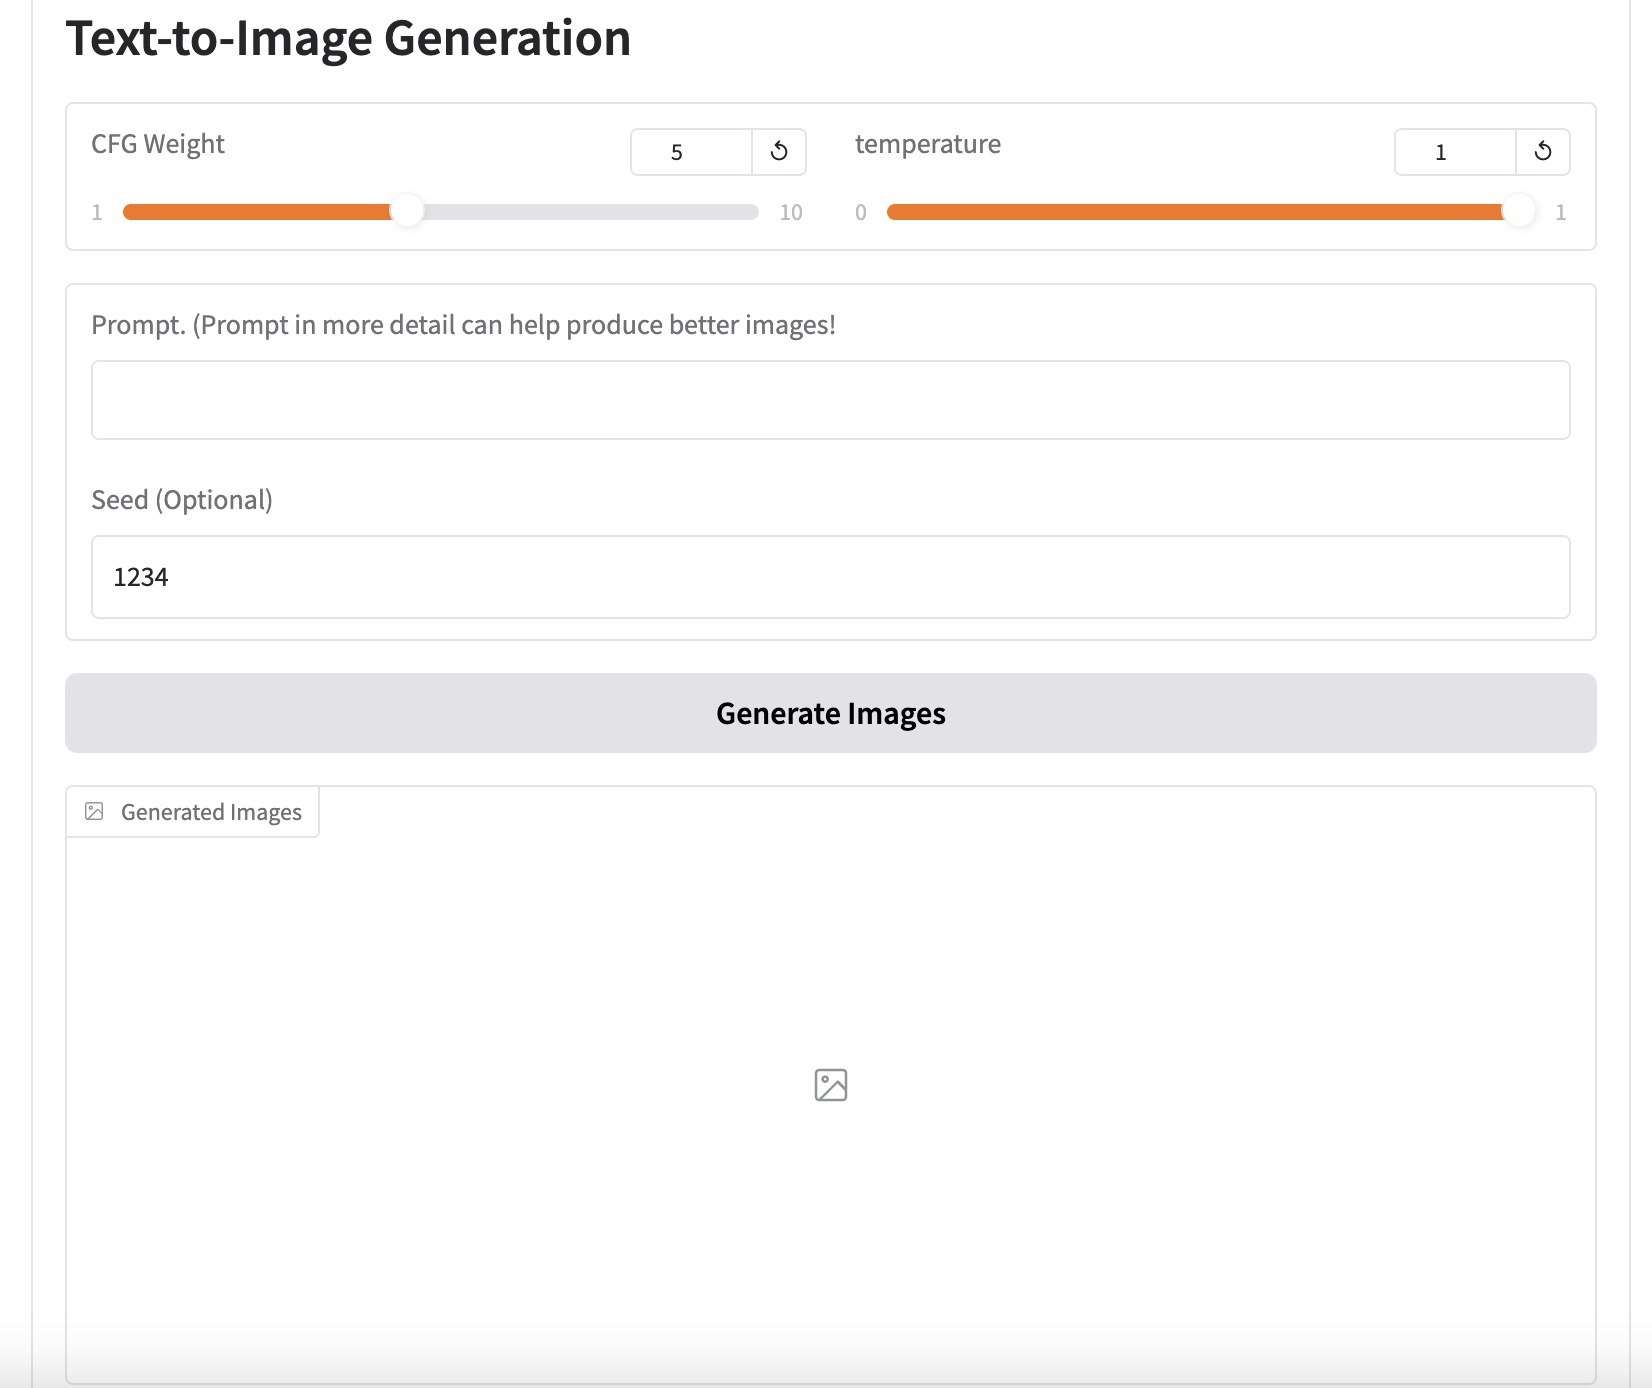The width and height of the screenshot is (1652, 1388).
Task: Click the gray unfilled CFG Weight track
Action: tap(590, 212)
